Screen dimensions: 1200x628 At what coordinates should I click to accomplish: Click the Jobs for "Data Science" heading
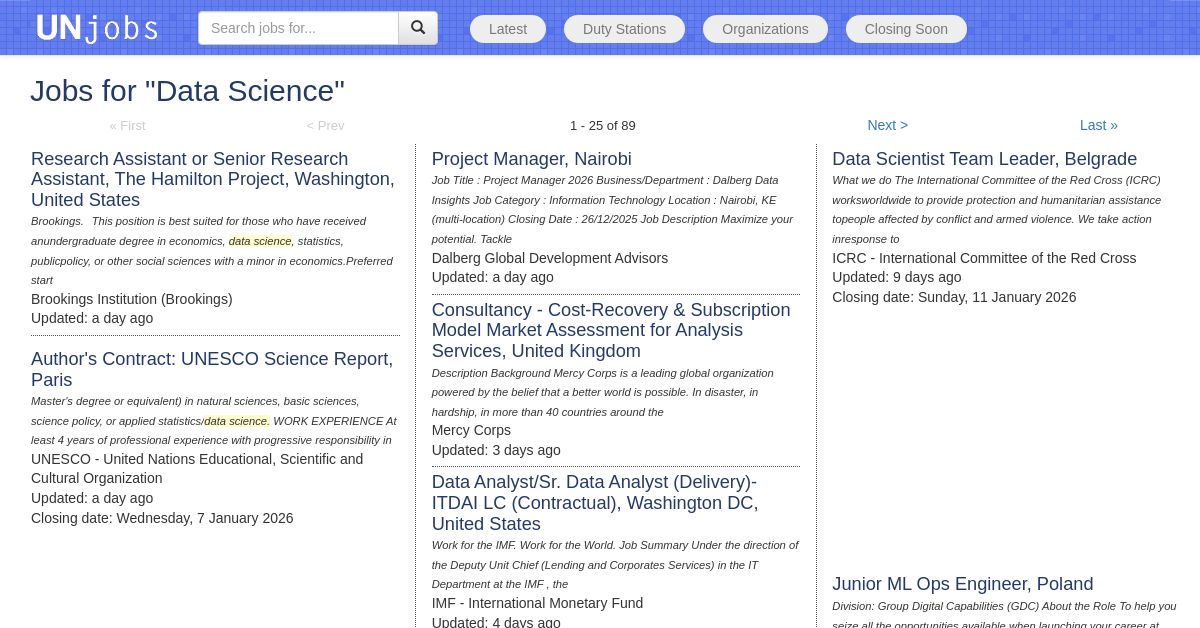coord(187,91)
